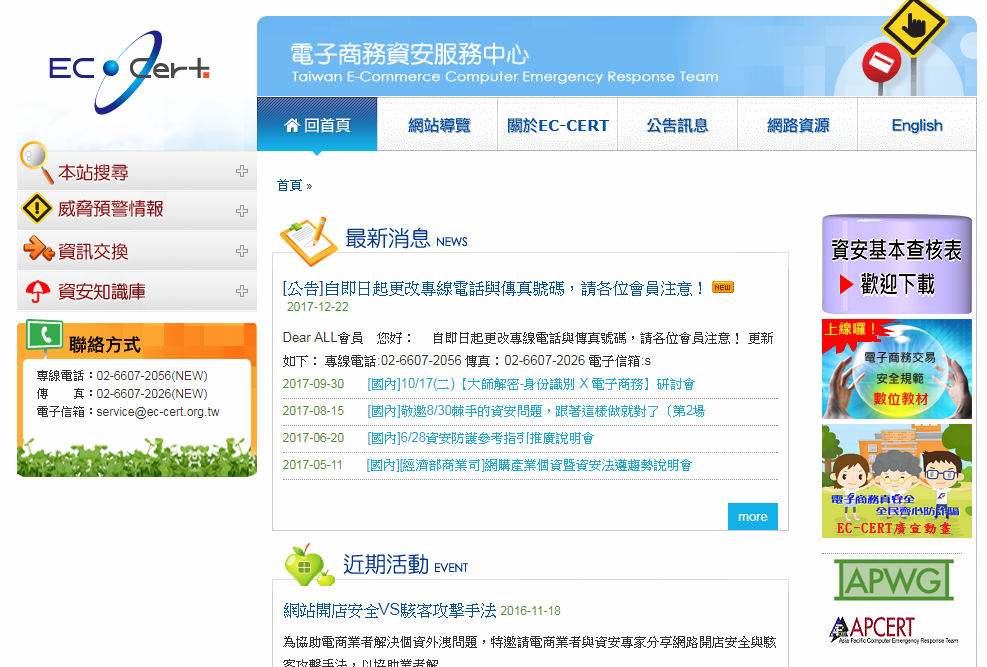Click the red umbrella knowledge base icon
The height and width of the screenshot is (667, 987).
point(38,291)
